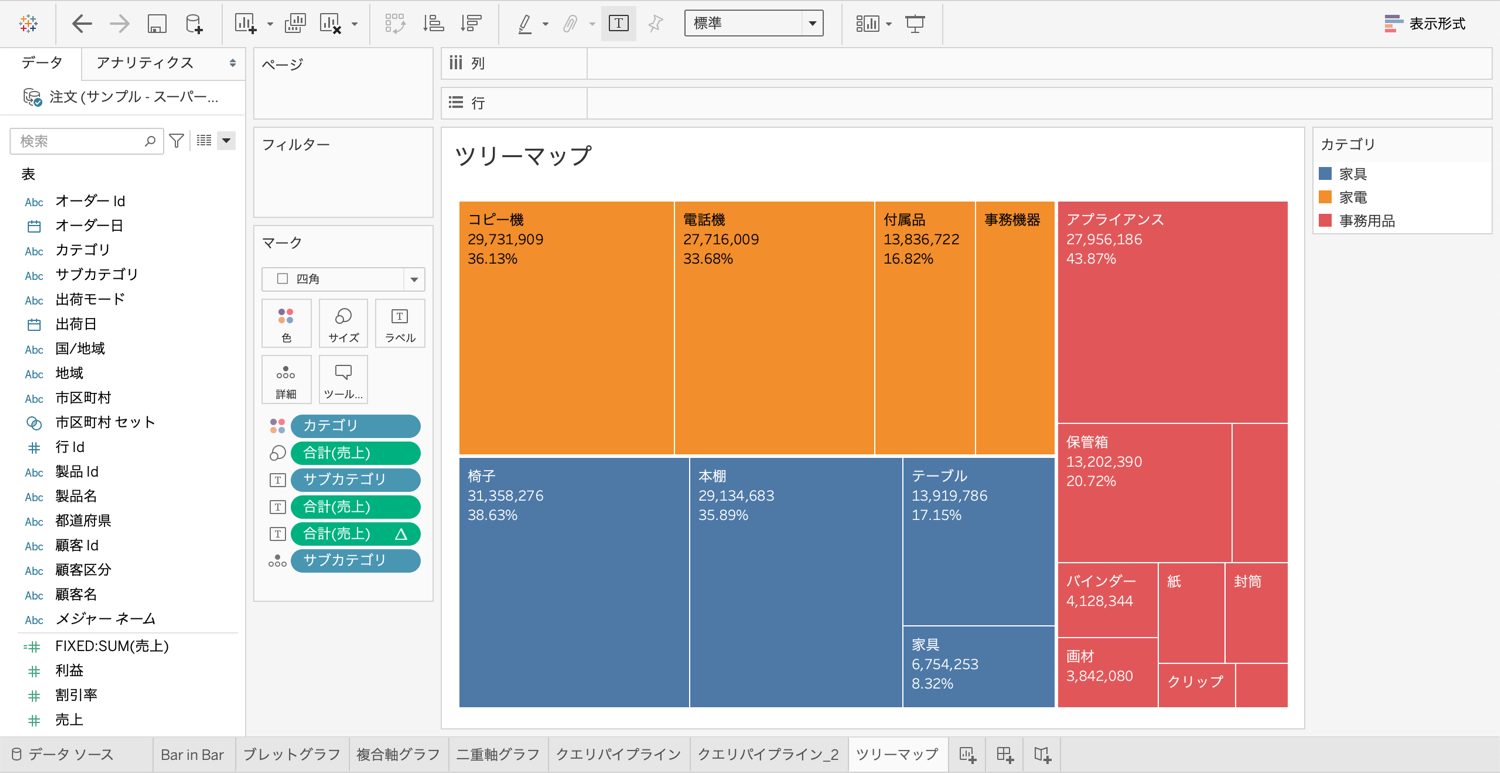The width and height of the screenshot is (1500, 773).
Task: Switch to the データ pane tab
Action: point(42,63)
